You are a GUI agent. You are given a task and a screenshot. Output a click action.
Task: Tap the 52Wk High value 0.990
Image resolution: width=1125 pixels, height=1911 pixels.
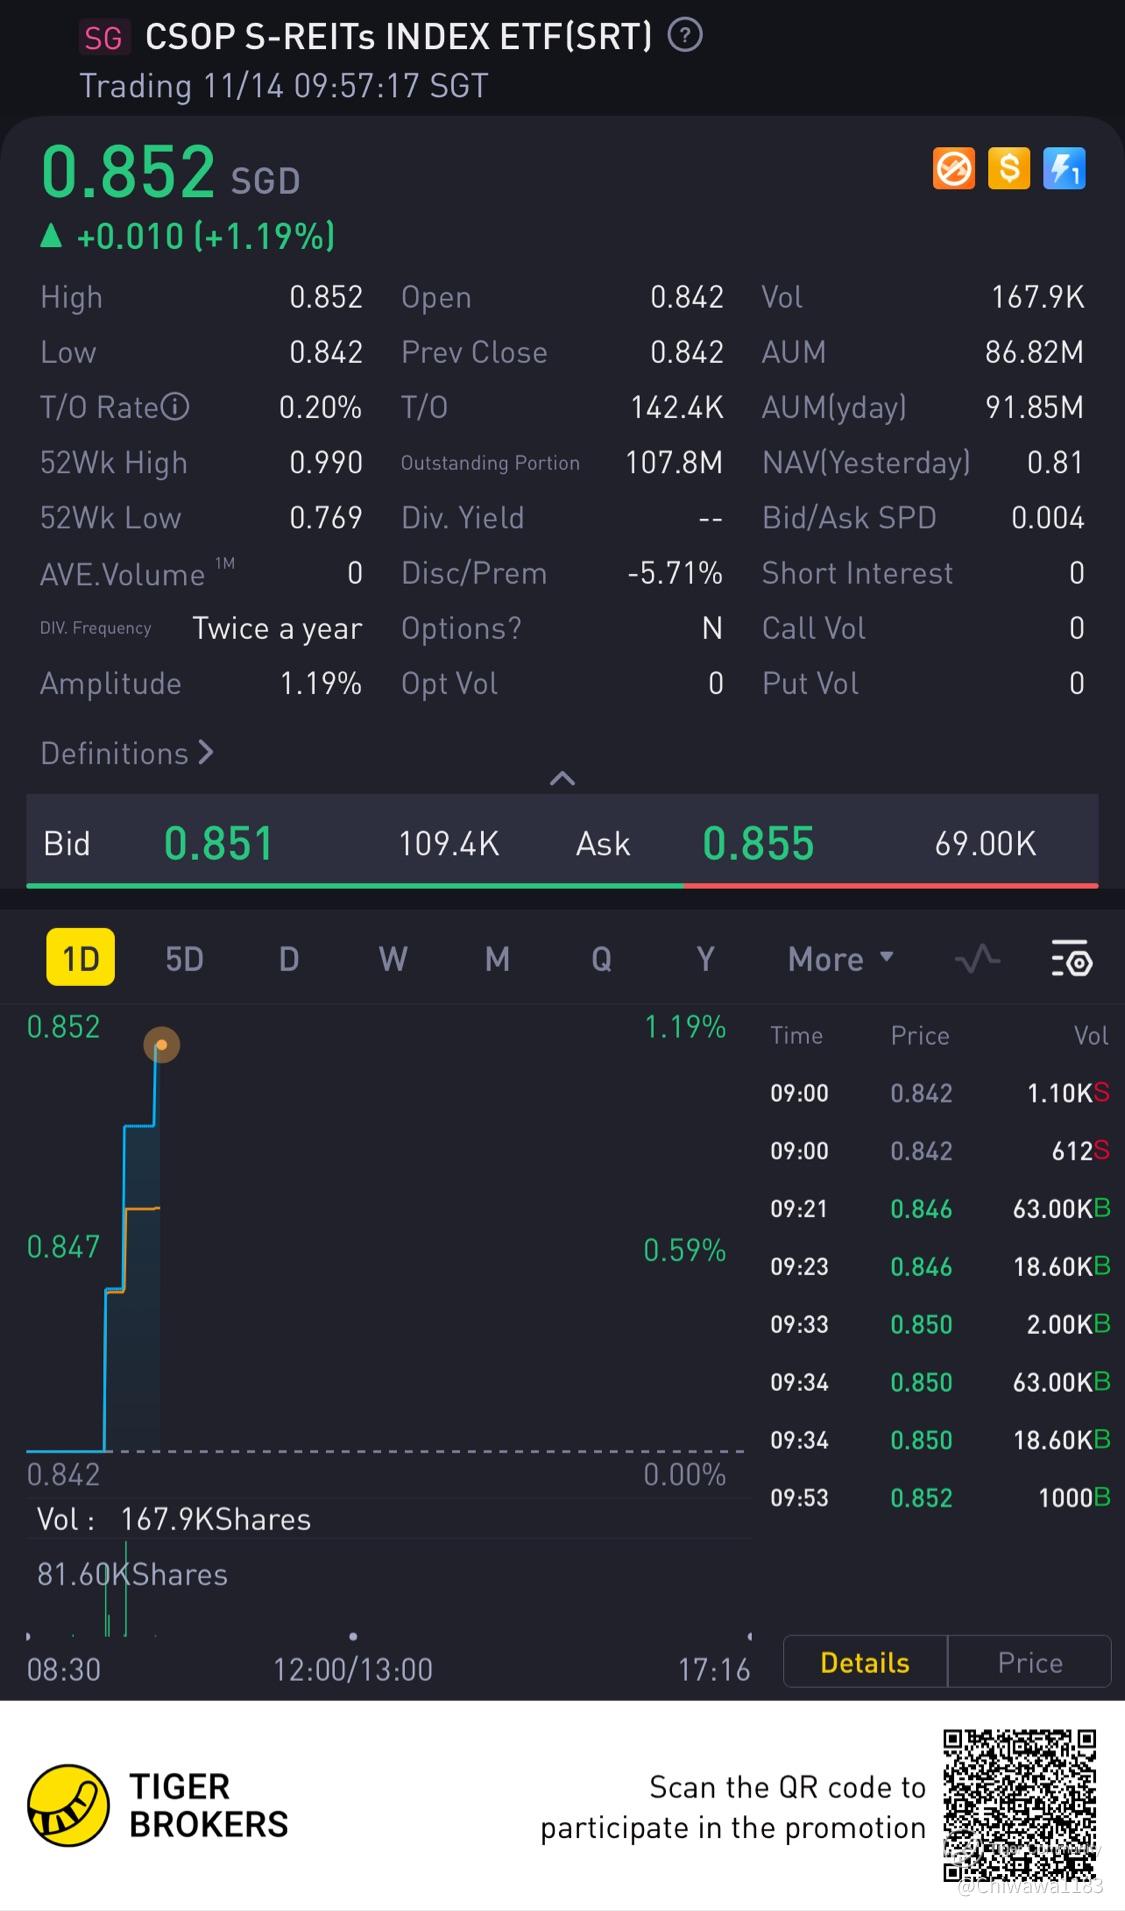pos(326,463)
